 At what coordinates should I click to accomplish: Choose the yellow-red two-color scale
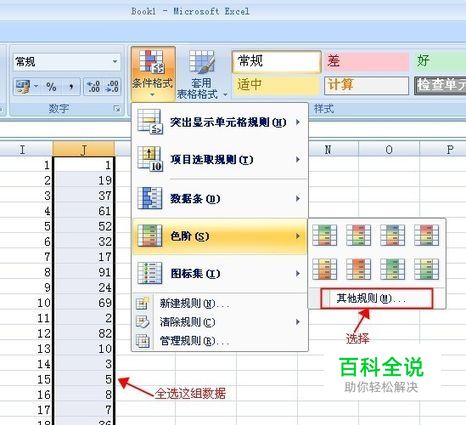tap(325, 269)
